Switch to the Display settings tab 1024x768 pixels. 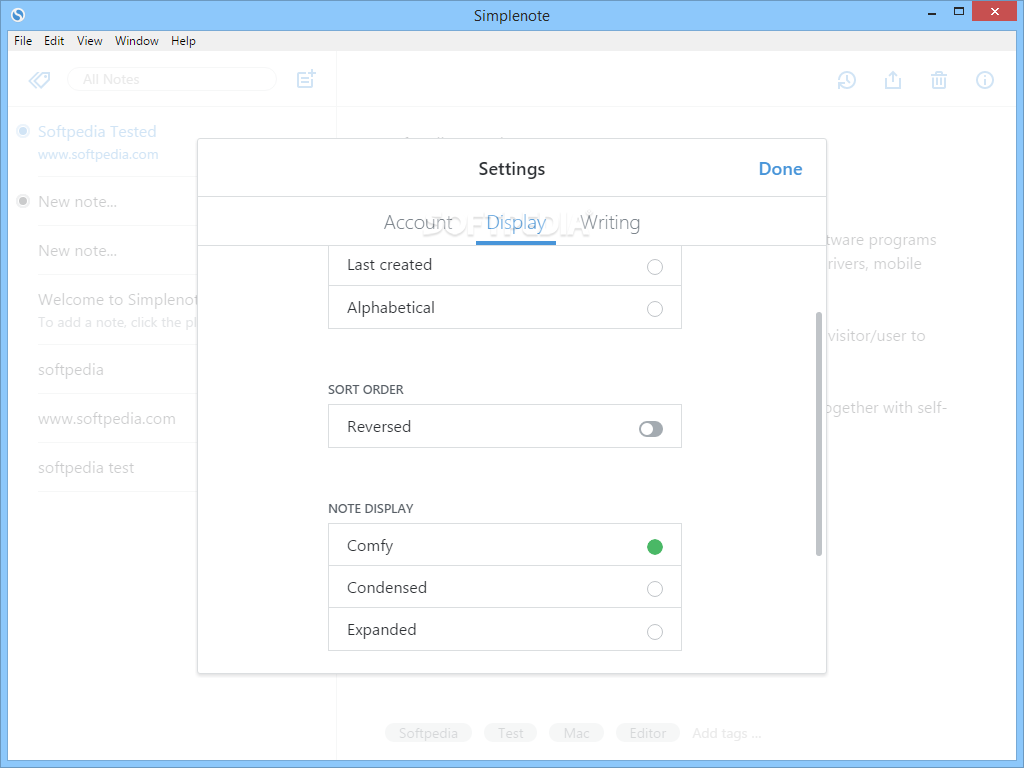pos(516,223)
